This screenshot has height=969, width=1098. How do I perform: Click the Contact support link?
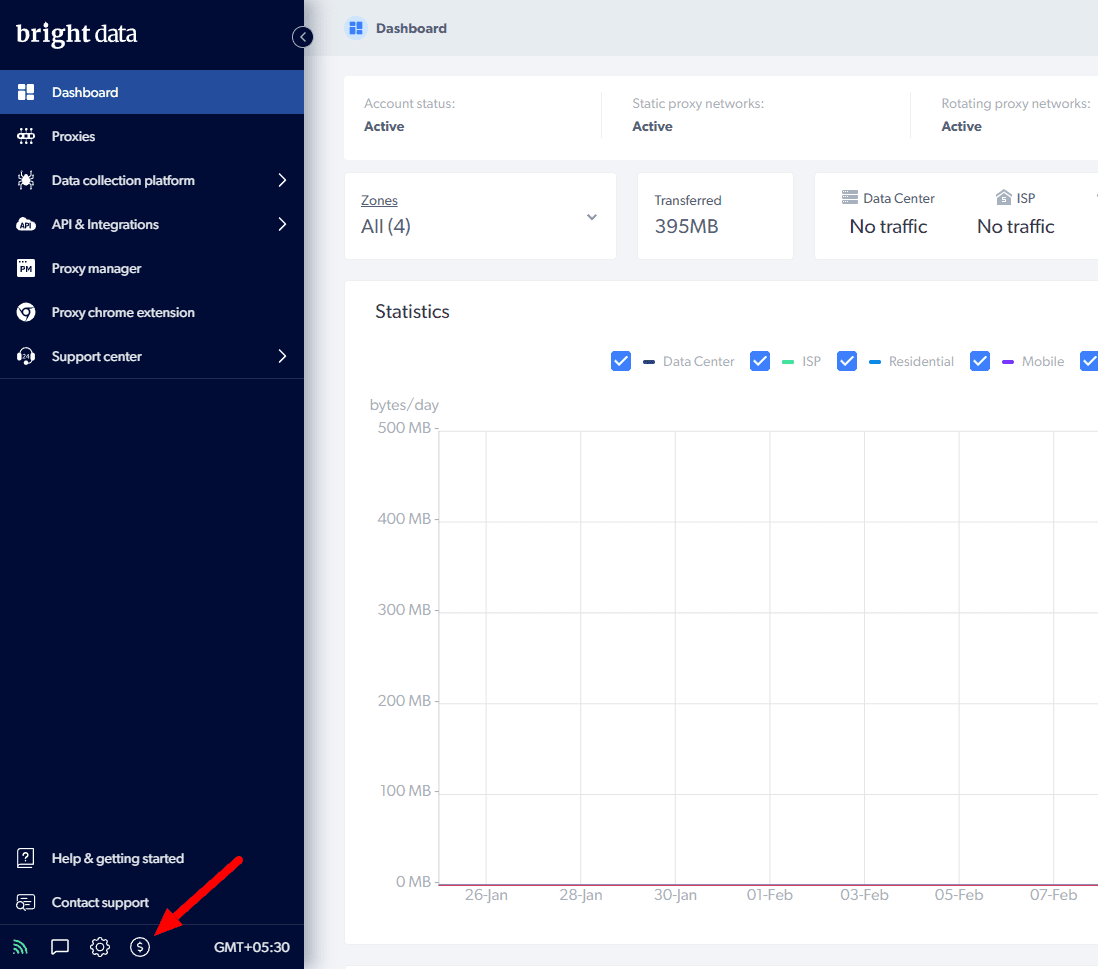[100, 902]
